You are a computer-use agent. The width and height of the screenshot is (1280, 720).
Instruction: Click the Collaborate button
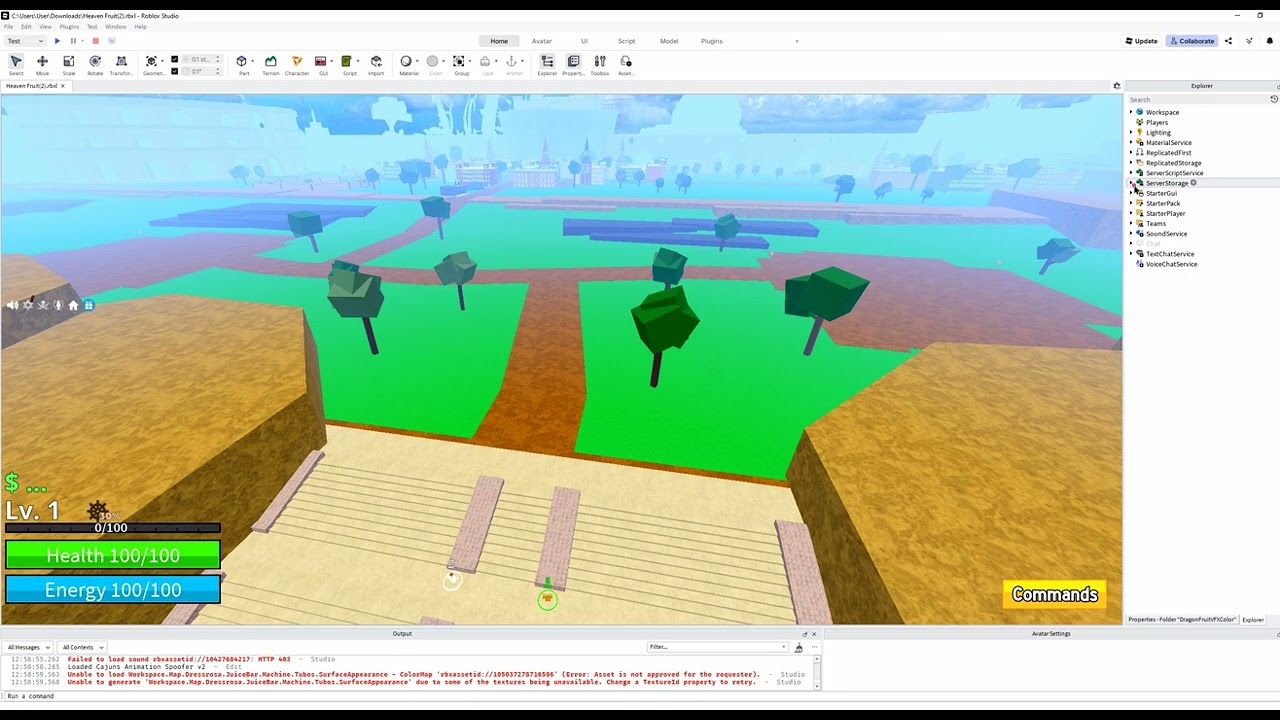tap(1192, 41)
